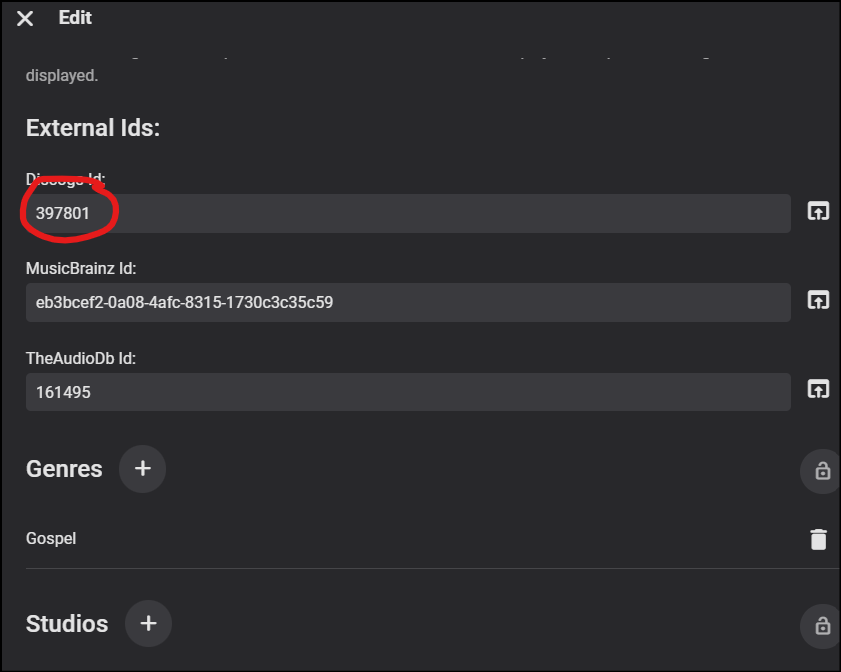Open the MusicBrainz Id external link
The image size is (841, 672).
tap(818, 300)
